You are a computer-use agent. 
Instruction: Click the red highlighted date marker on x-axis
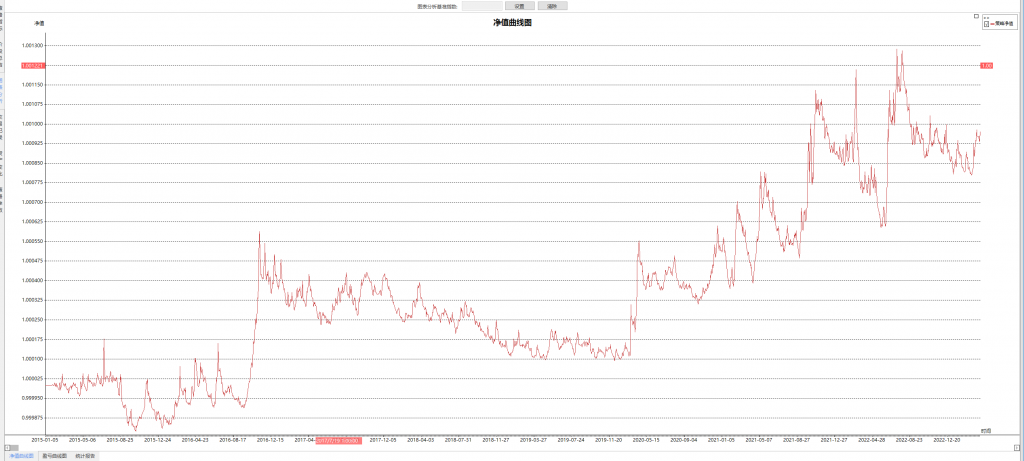click(338, 438)
